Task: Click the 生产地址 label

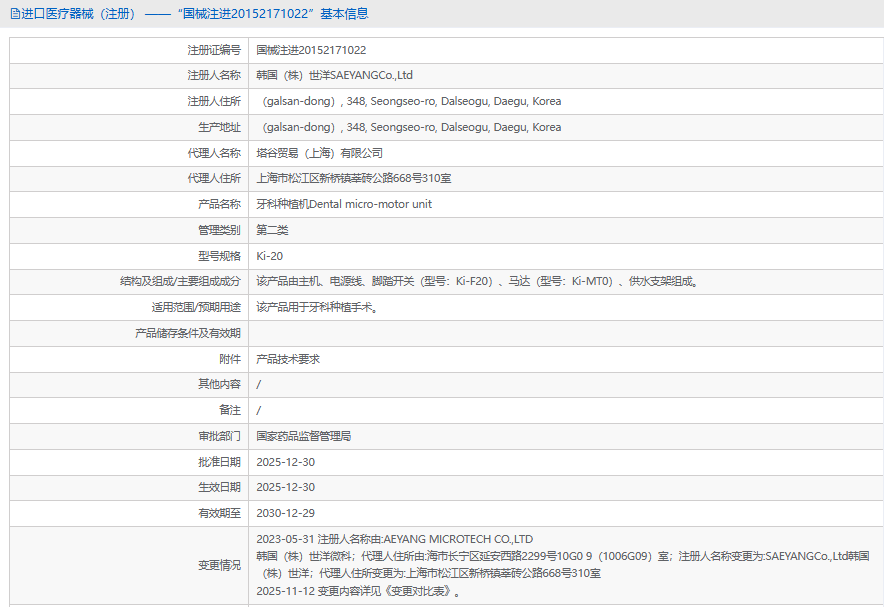Action: (x=219, y=127)
